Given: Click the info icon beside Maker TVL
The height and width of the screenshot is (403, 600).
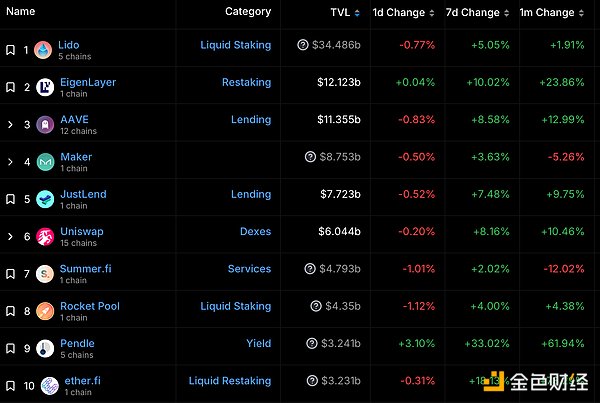Looking at the screenshot, I should 310,157.
